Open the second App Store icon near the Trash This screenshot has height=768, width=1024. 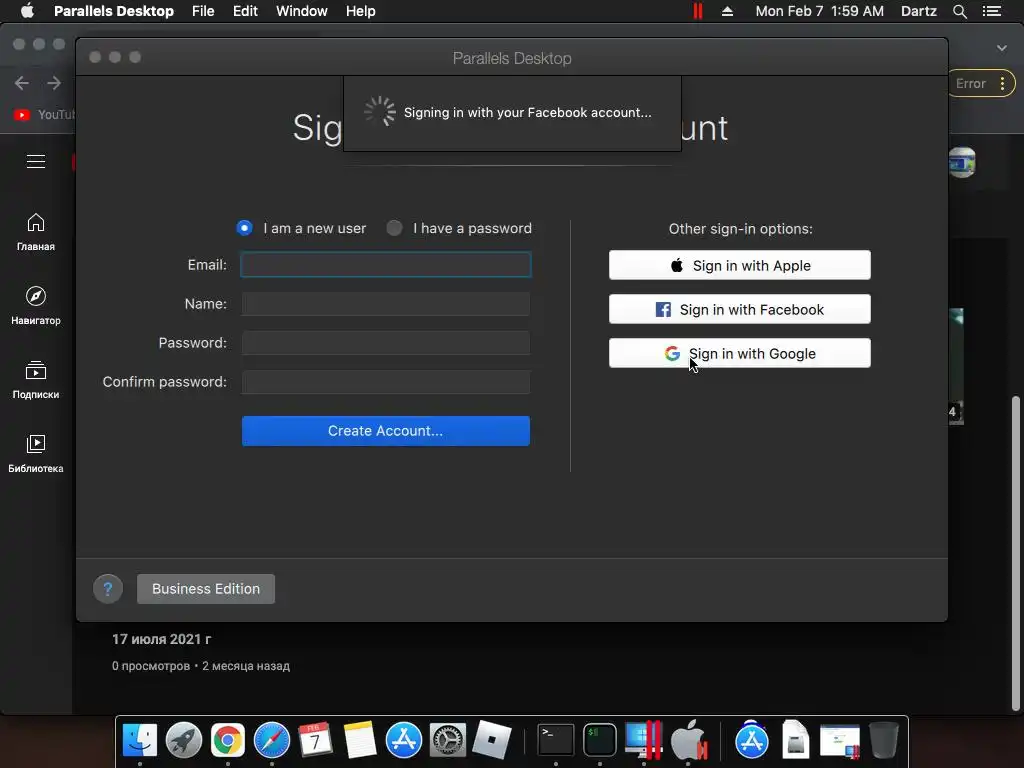(x=752, y=740)
